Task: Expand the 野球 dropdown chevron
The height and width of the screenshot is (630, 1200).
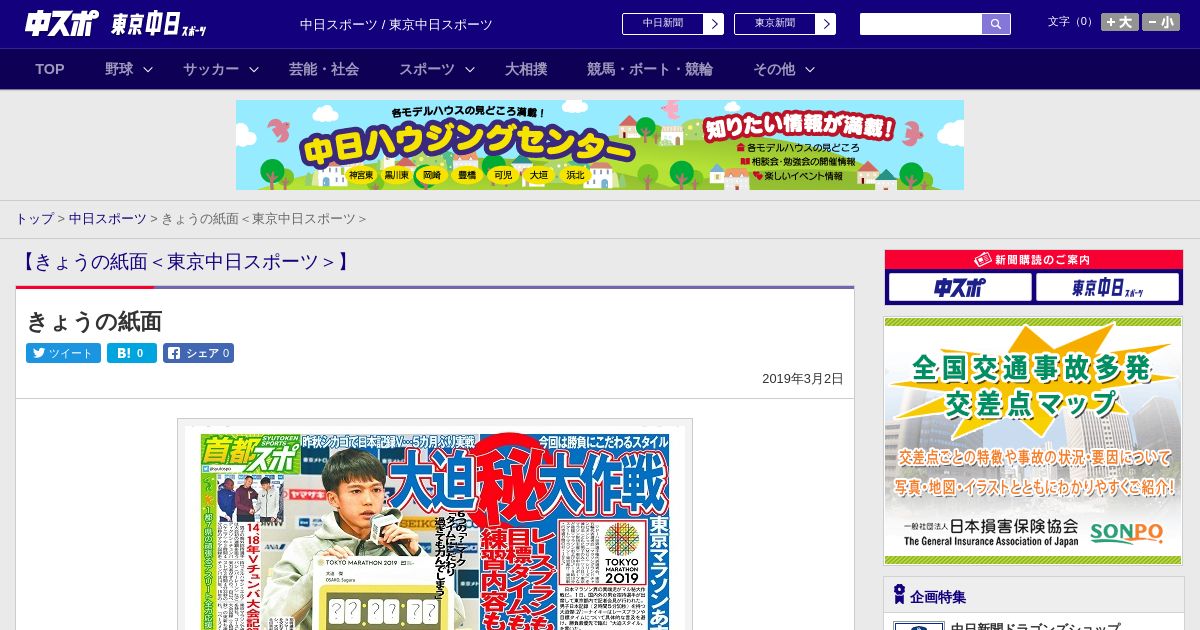Action: coord(148,69)
